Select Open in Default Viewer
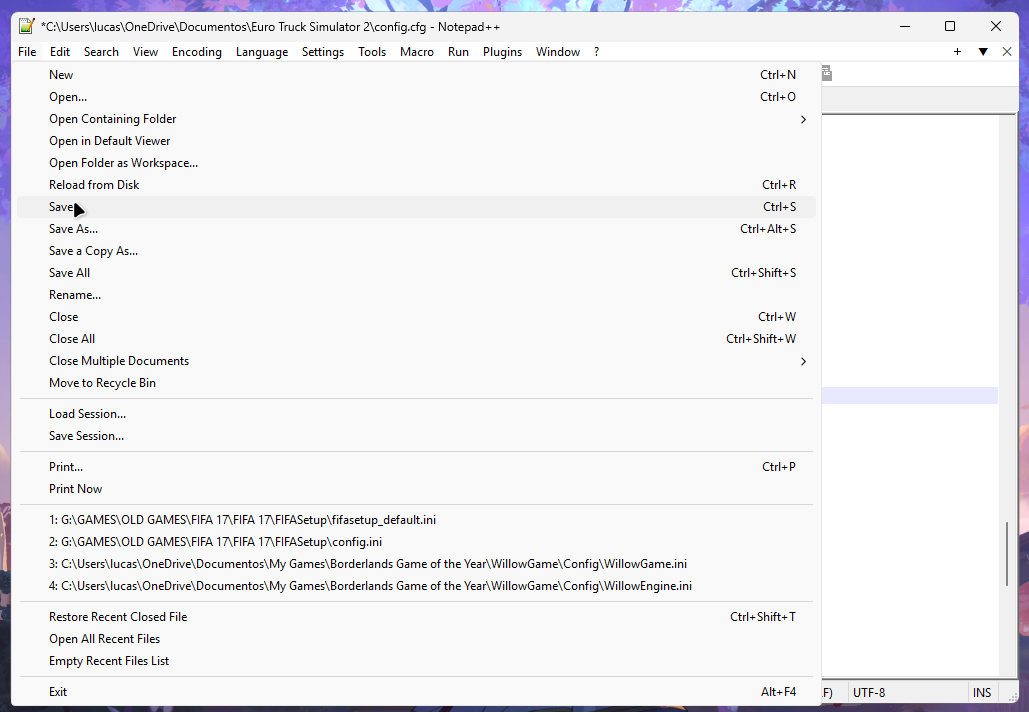The height and width of the screenshot is (712, 1029). [417, 141]
